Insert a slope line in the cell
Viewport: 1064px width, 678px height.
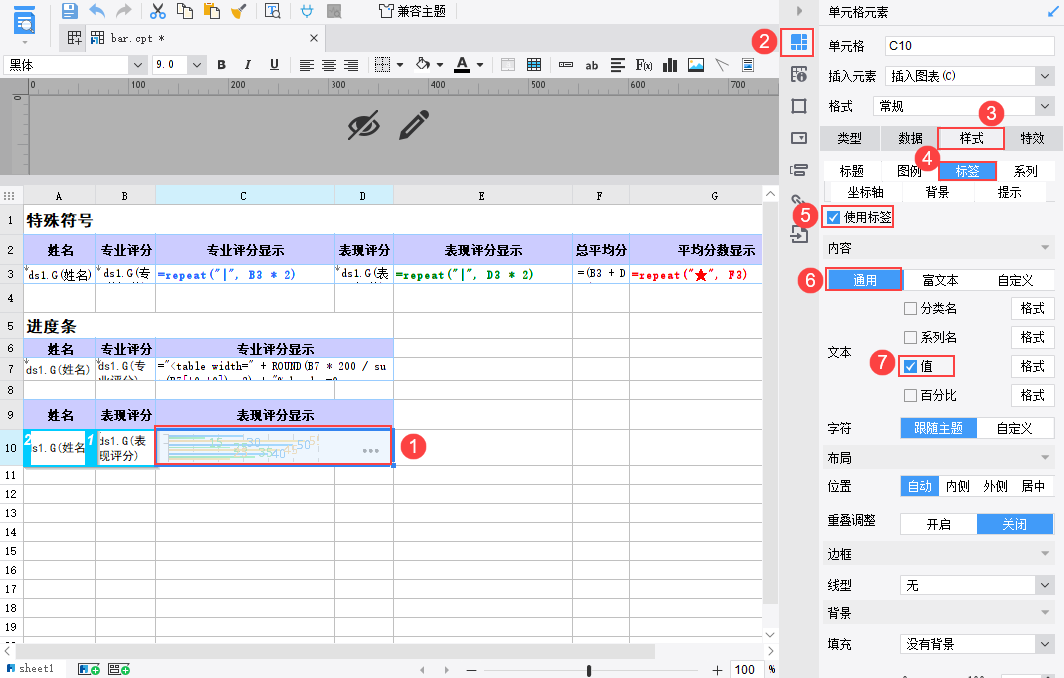coord(721,65)
